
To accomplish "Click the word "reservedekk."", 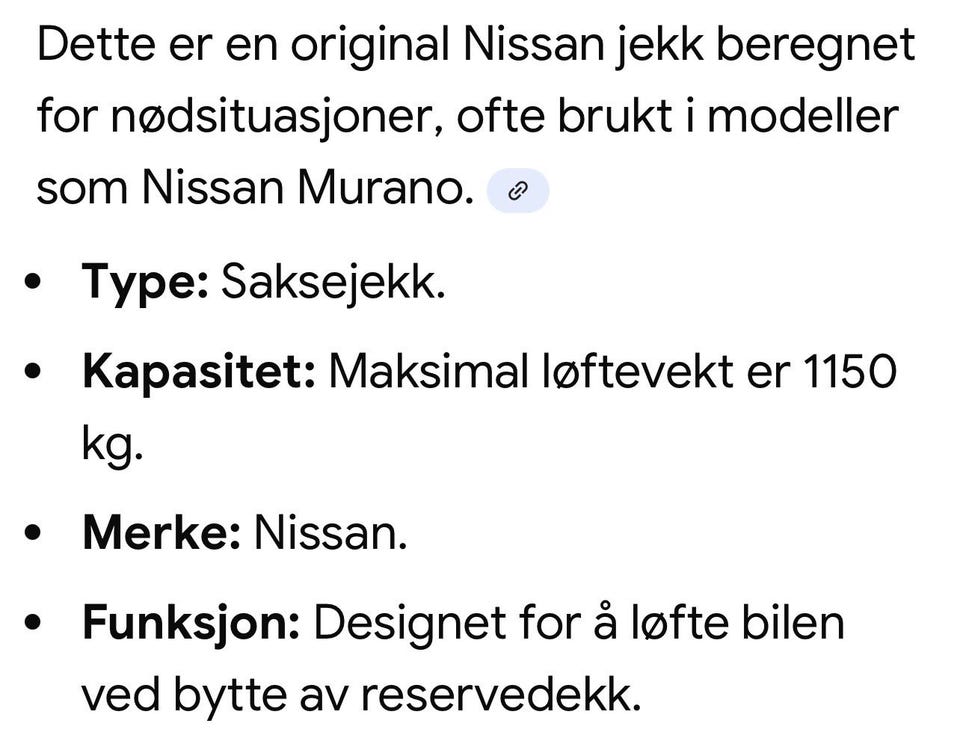I will pyautogui.click(x=500, y=695).
